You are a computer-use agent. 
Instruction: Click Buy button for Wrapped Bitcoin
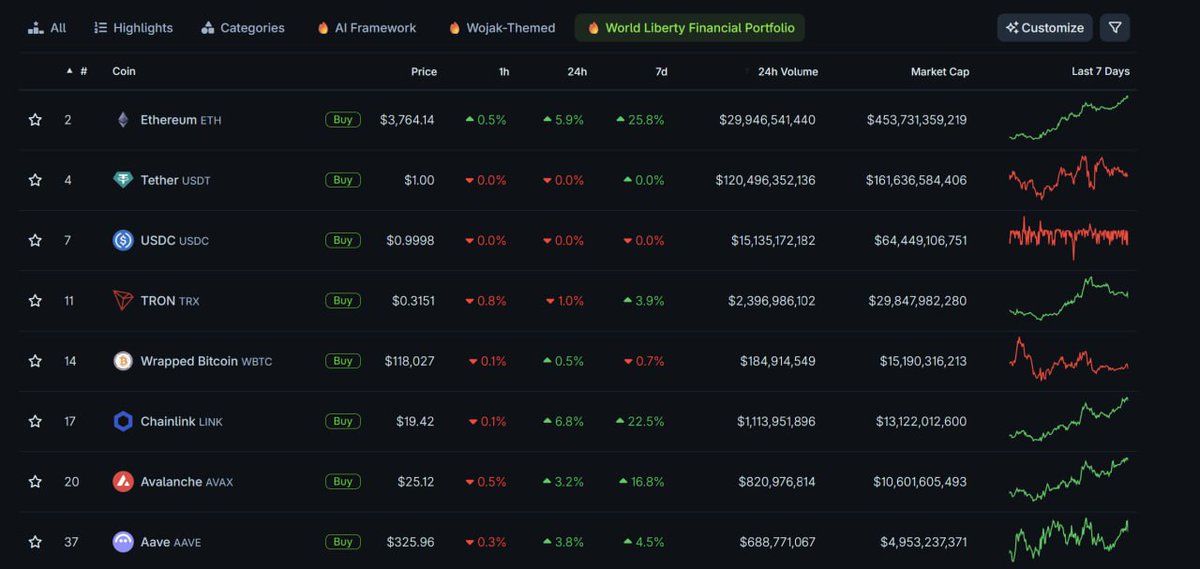coord(343,361)
